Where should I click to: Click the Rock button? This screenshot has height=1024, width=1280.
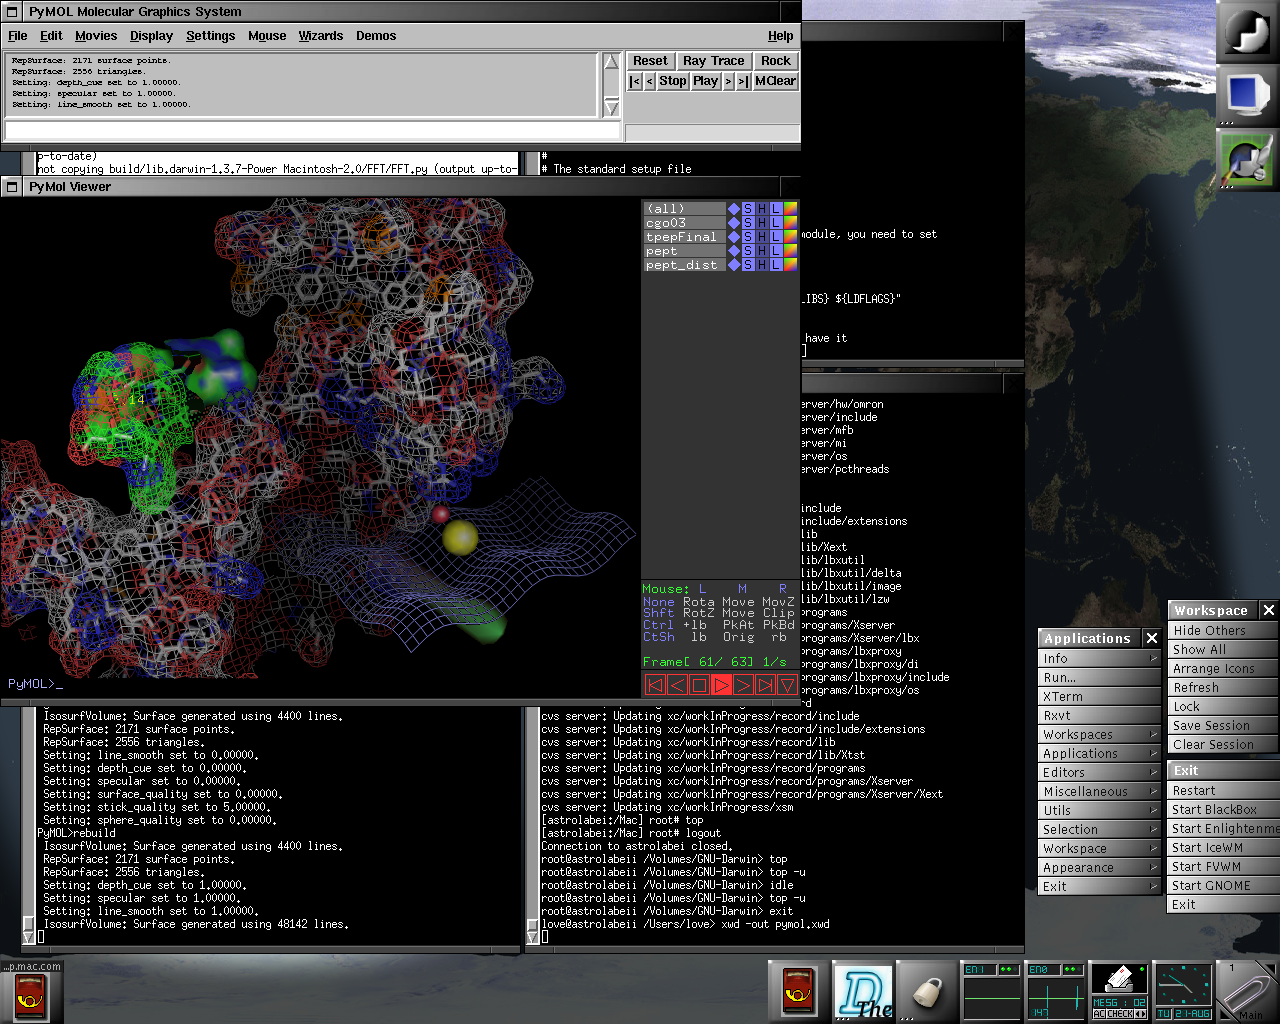pyautogui.click(x=775, y=61)
